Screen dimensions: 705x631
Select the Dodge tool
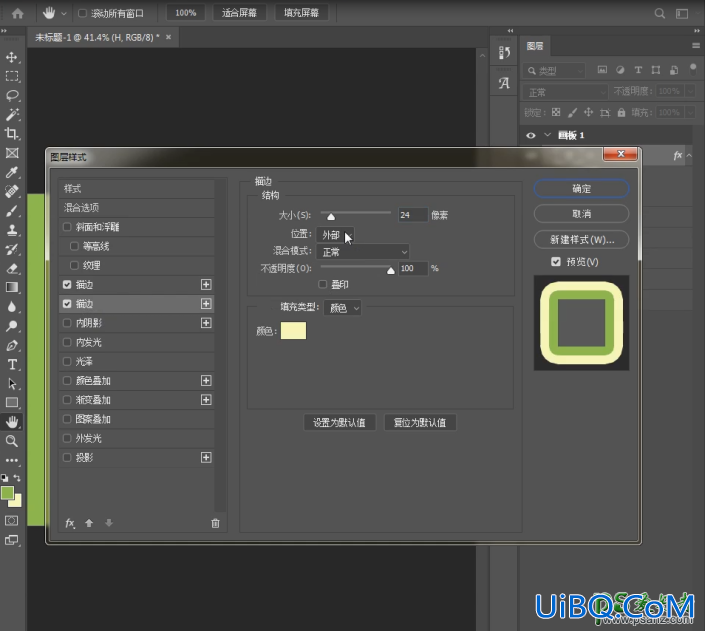(x=12, y=326)
